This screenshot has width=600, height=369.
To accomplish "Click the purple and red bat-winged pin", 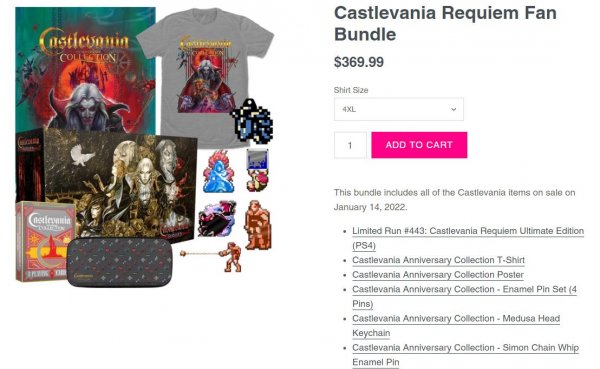I will tap(217, 218).
